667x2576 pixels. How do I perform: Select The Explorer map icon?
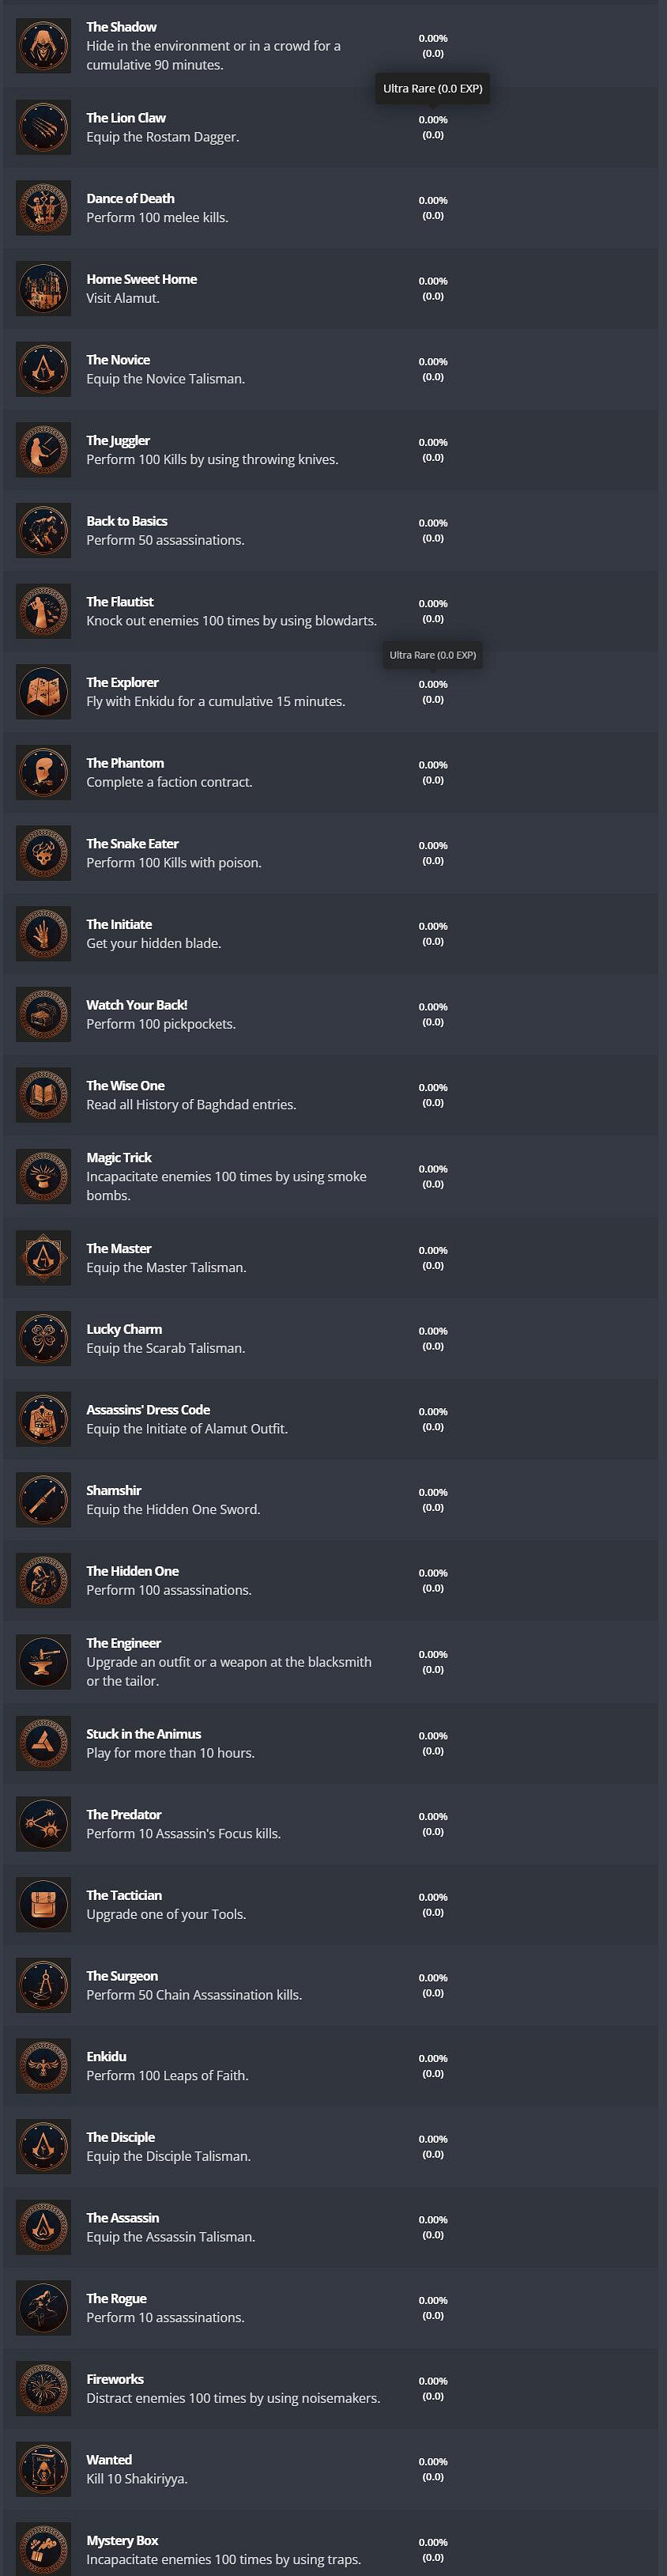click(x=43, y=692)
